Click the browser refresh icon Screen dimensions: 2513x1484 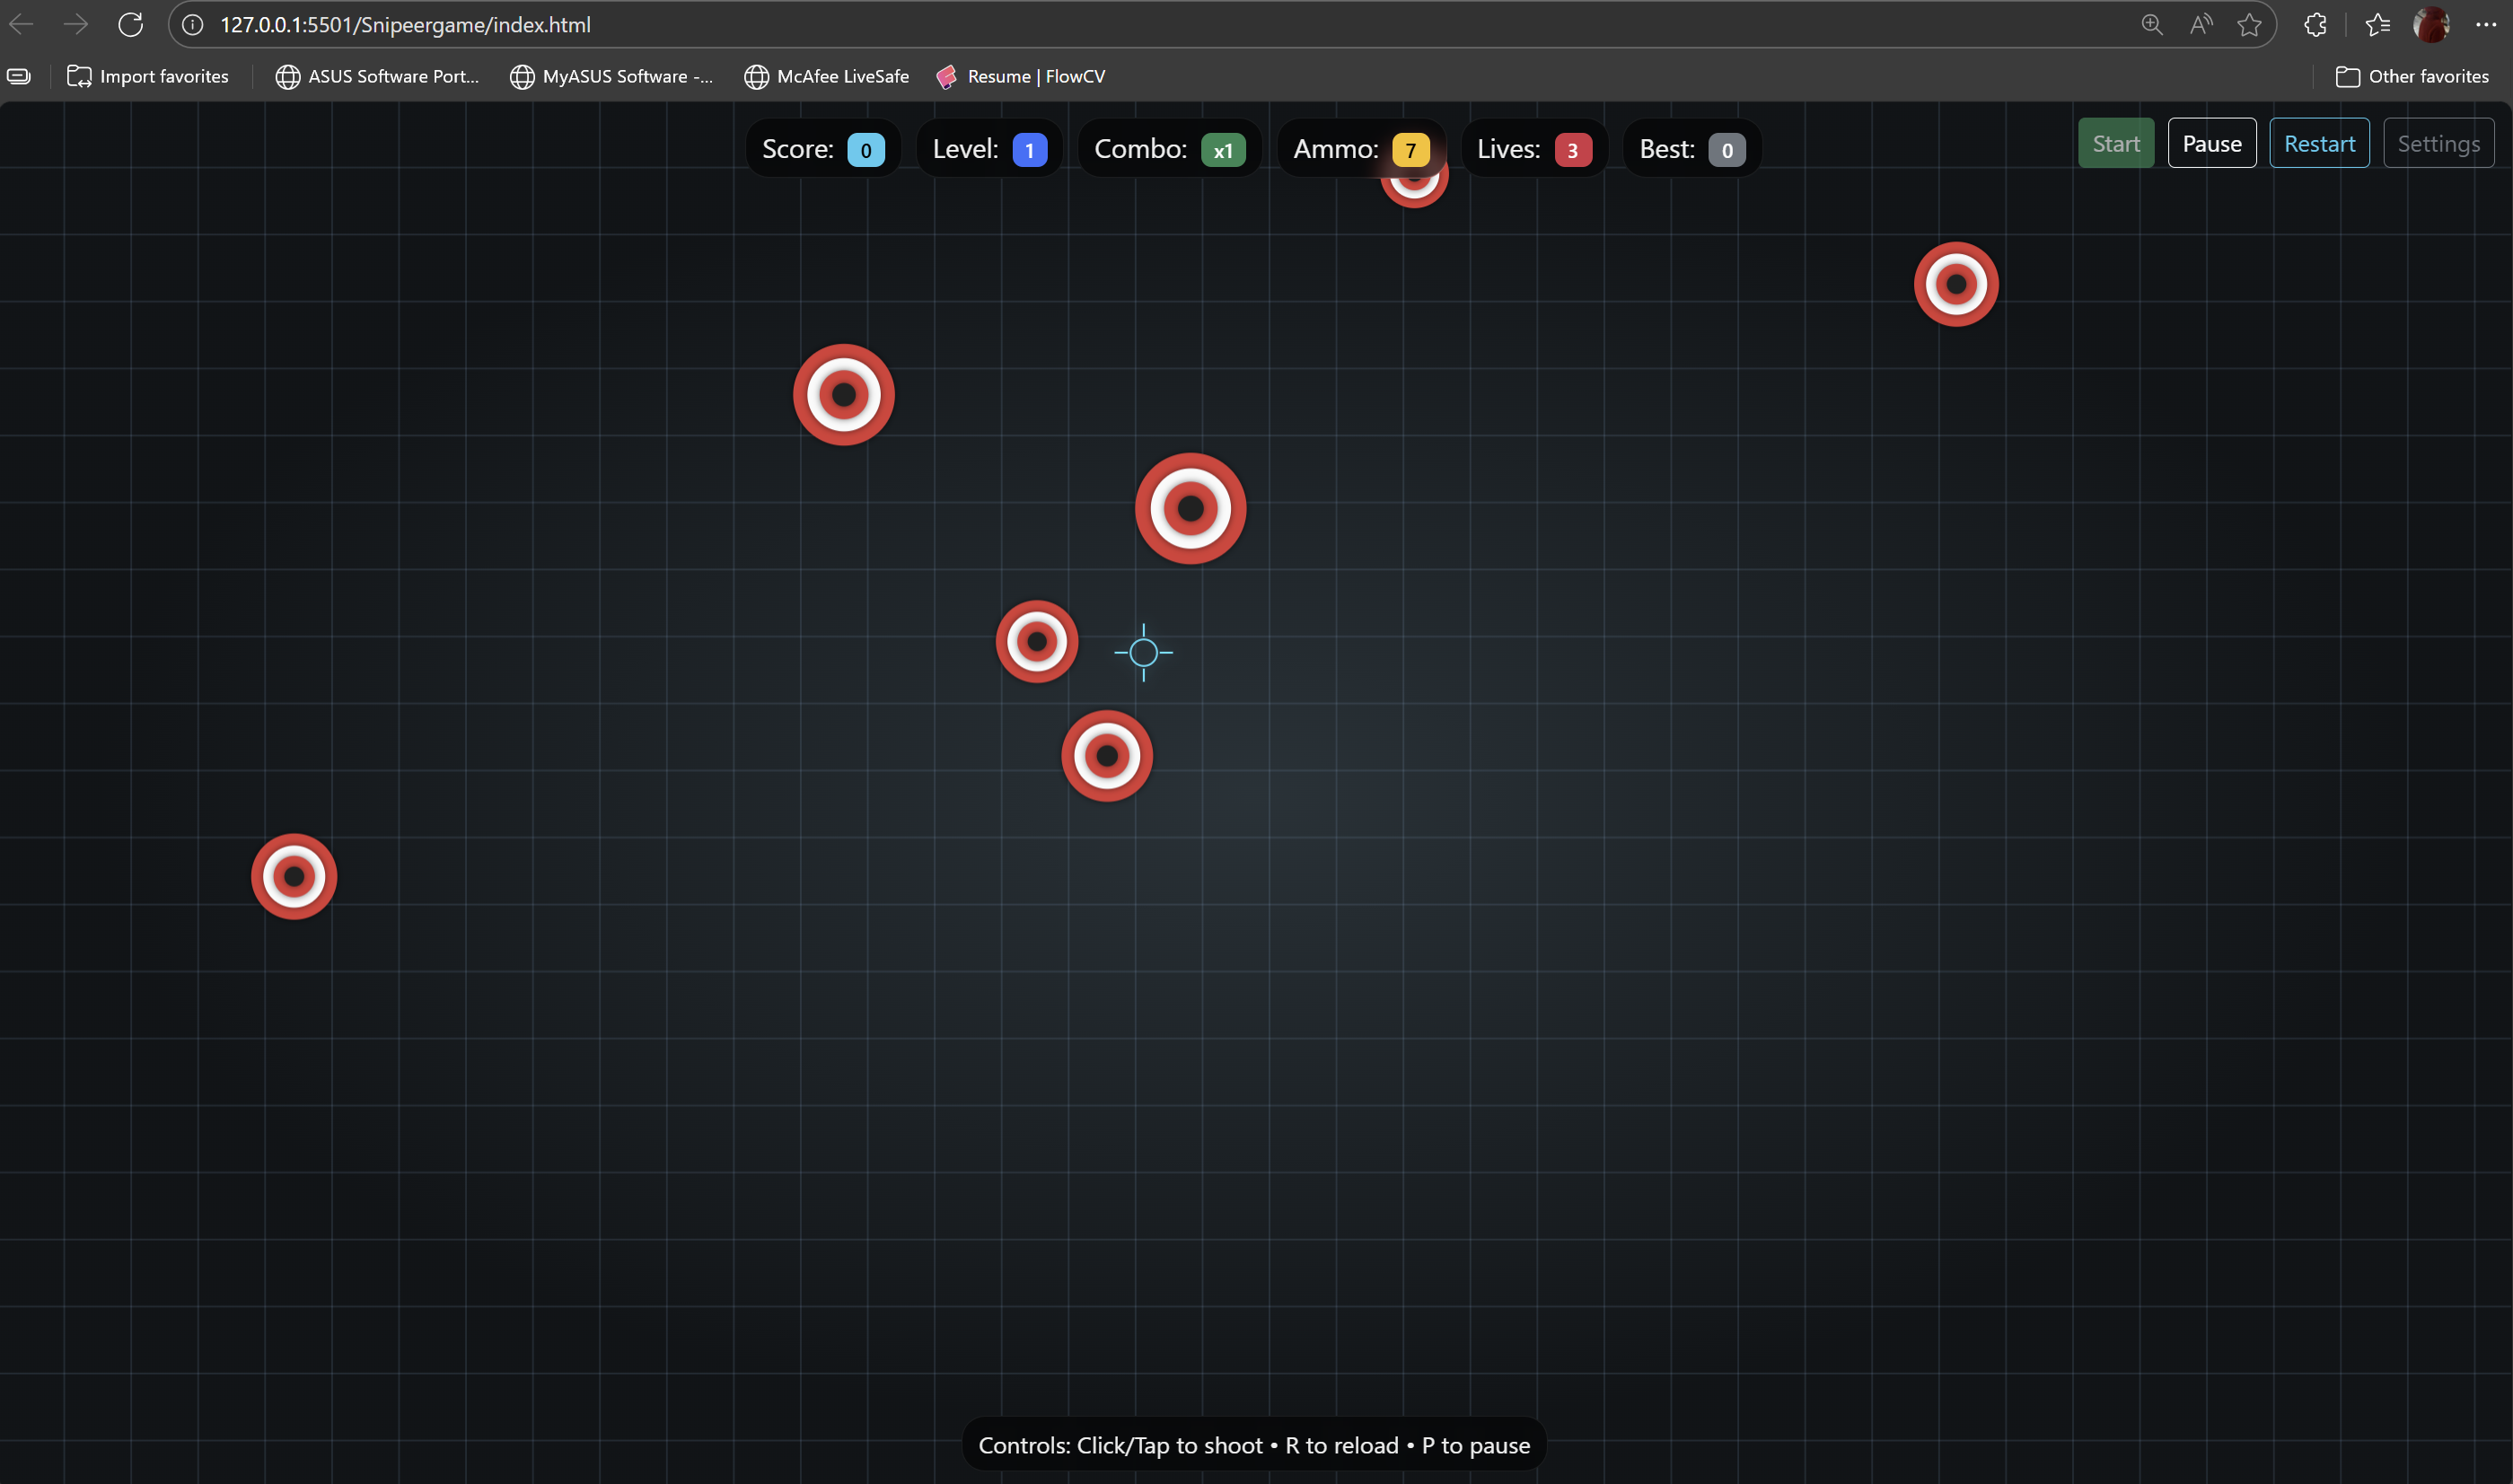coord(130,24)
